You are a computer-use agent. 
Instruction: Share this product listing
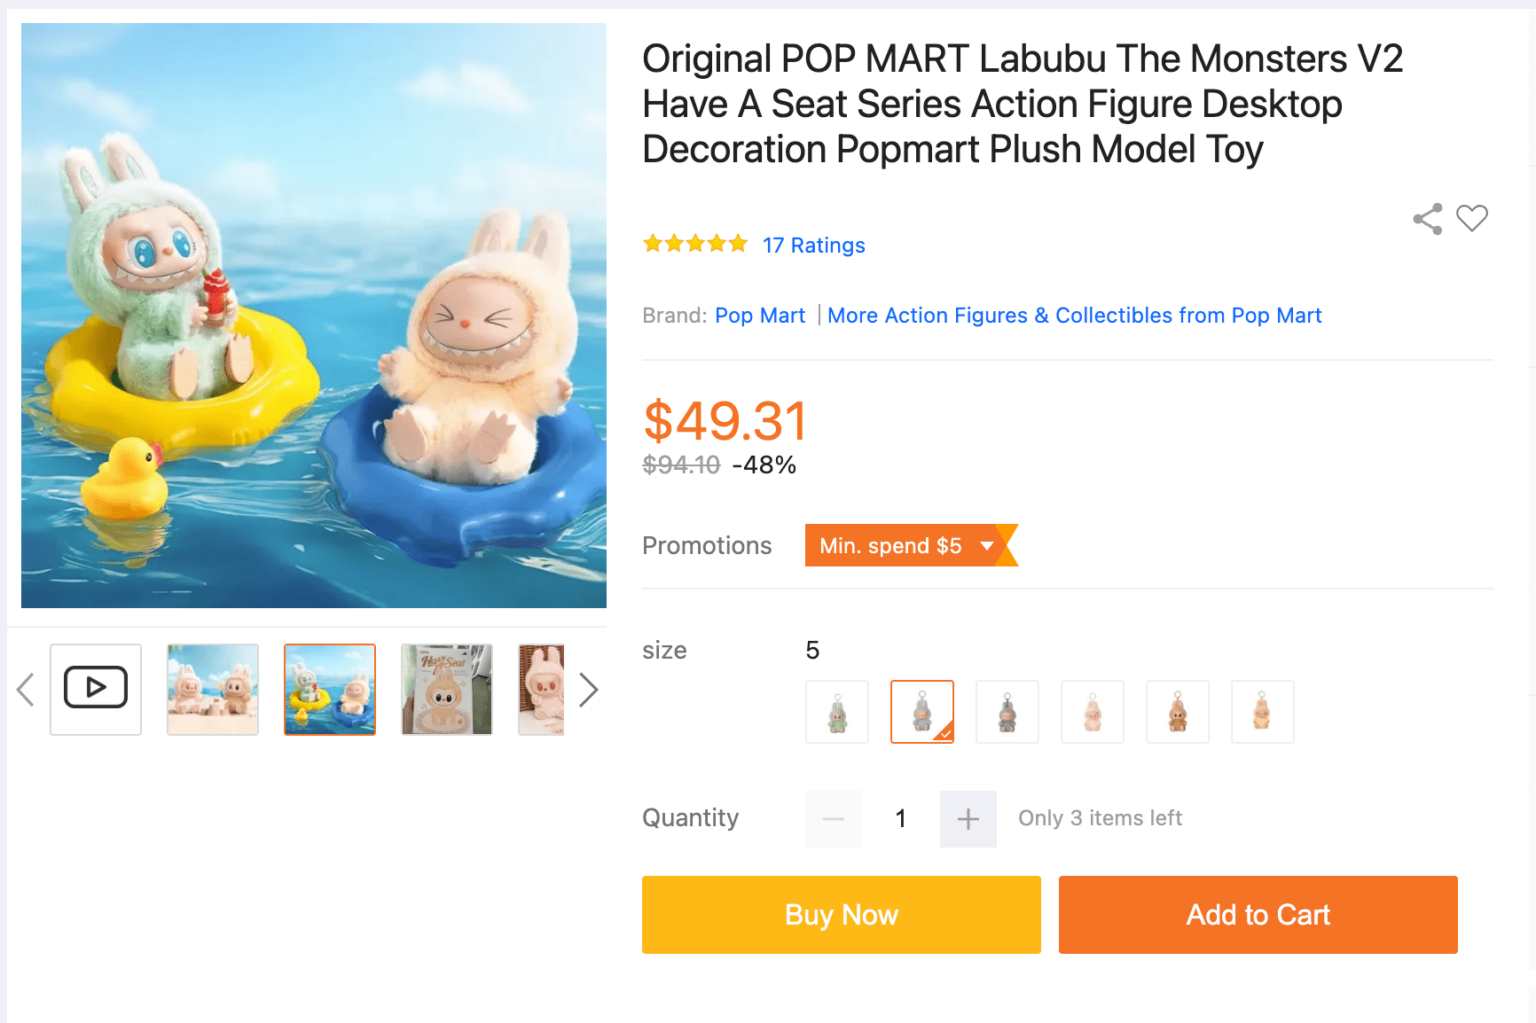tap(1427, 218)
